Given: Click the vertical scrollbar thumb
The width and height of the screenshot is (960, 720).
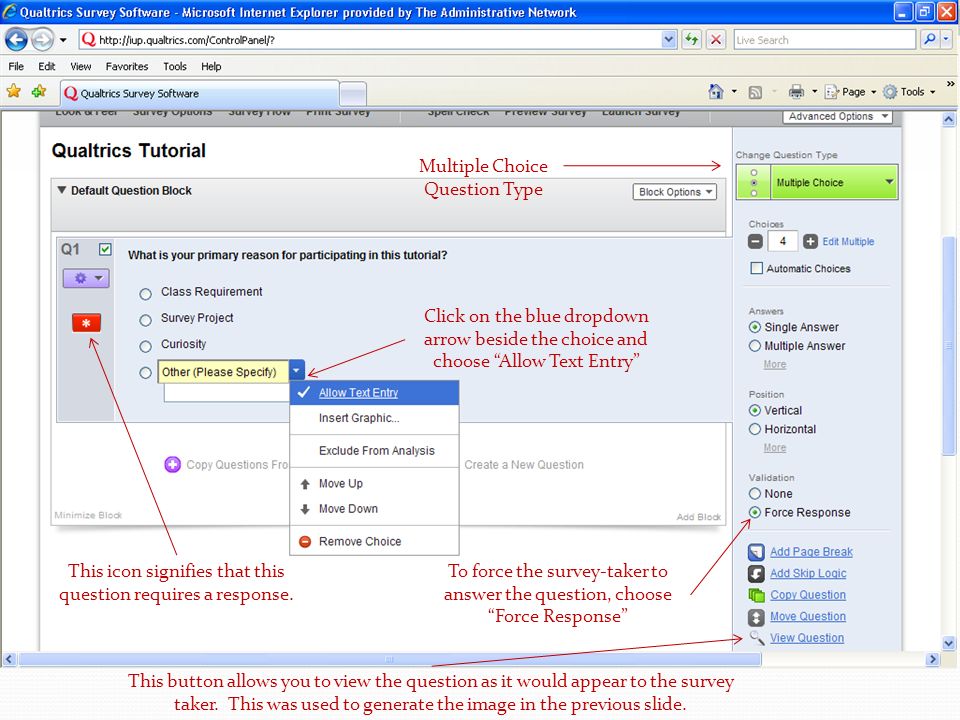Looking at the screenshot, I should (x=948, y=346).
